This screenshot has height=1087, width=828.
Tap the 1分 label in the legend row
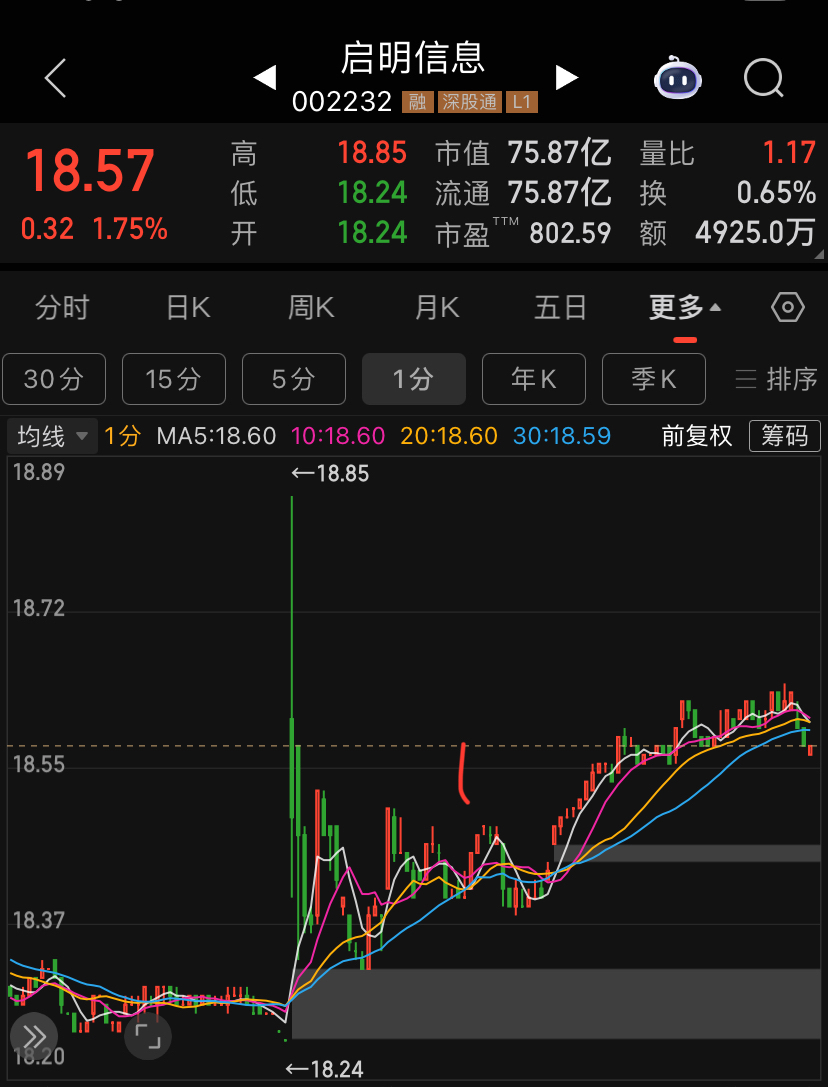pyautogui.click(x=122, y=436)
